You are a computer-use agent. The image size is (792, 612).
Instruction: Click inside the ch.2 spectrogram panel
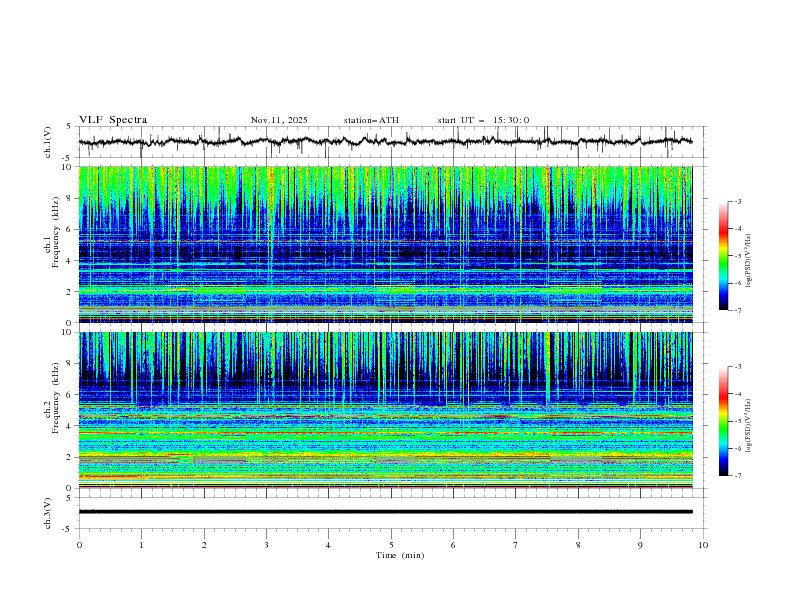point(385,410)
